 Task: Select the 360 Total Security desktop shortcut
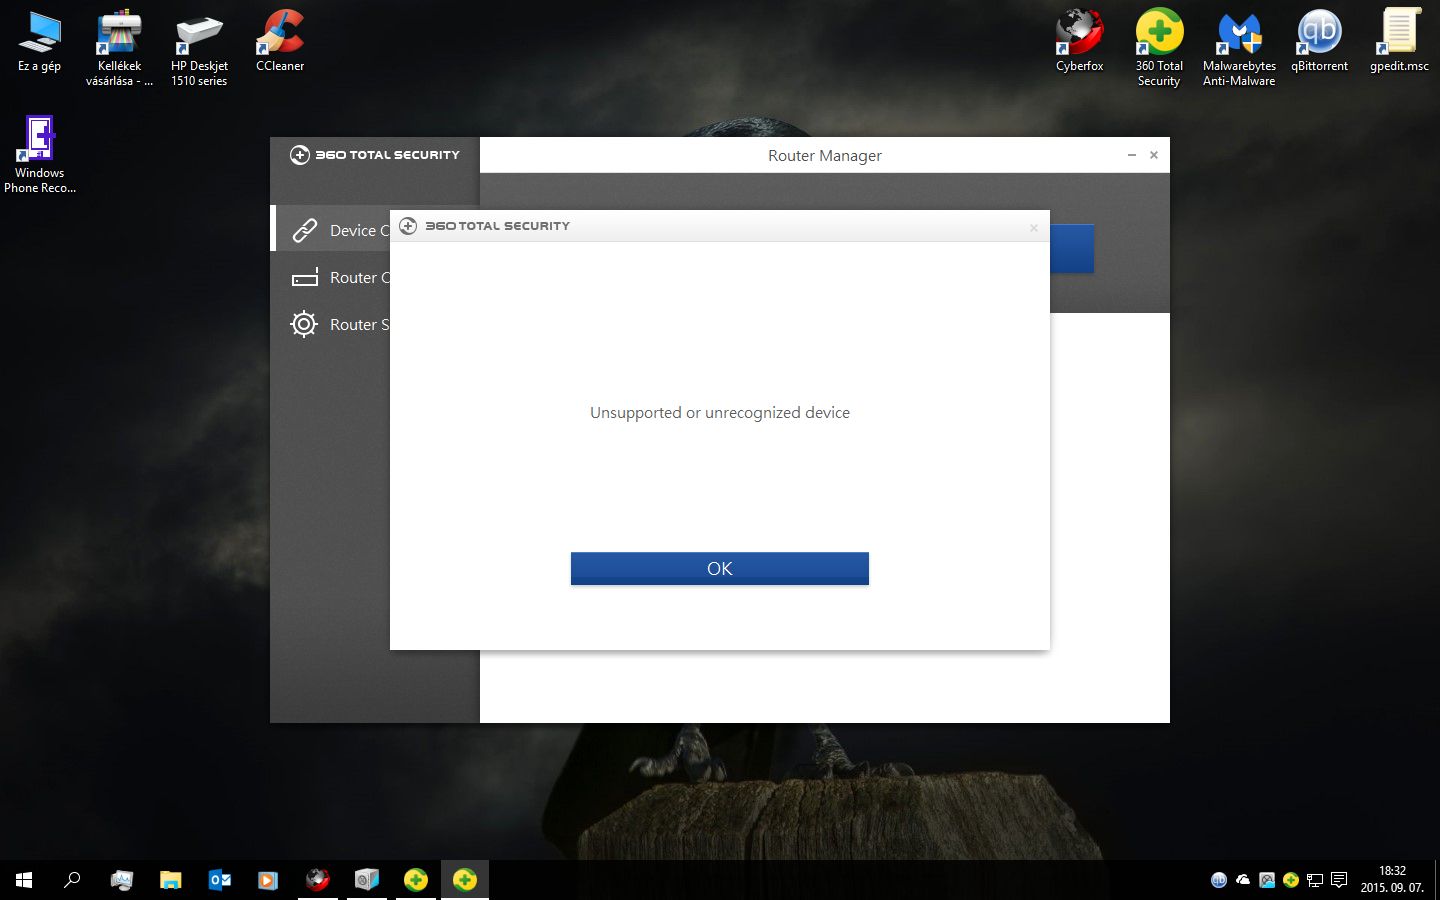coord(1159,49)
